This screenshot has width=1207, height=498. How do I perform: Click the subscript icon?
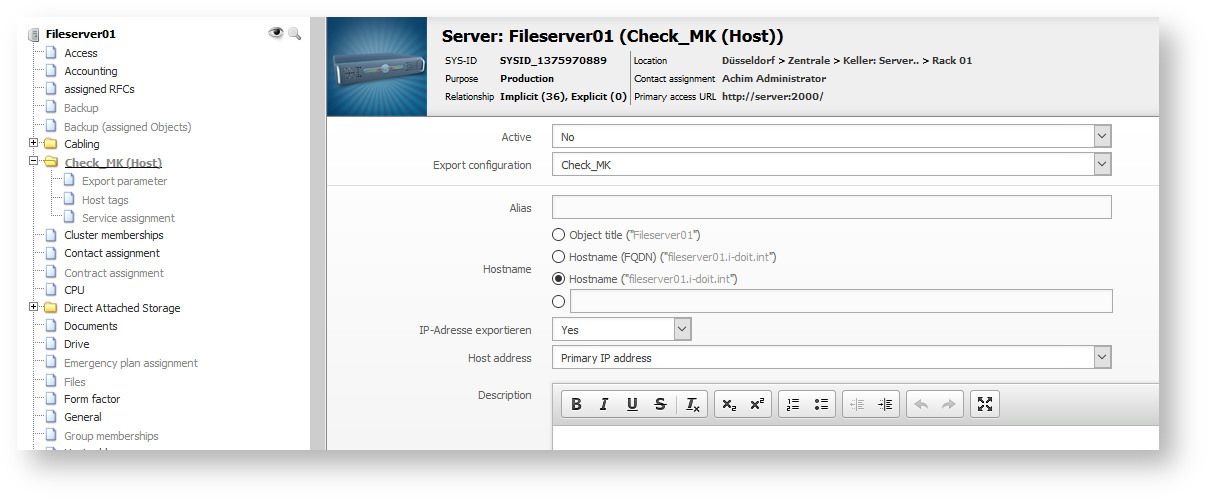pos(729,404)
